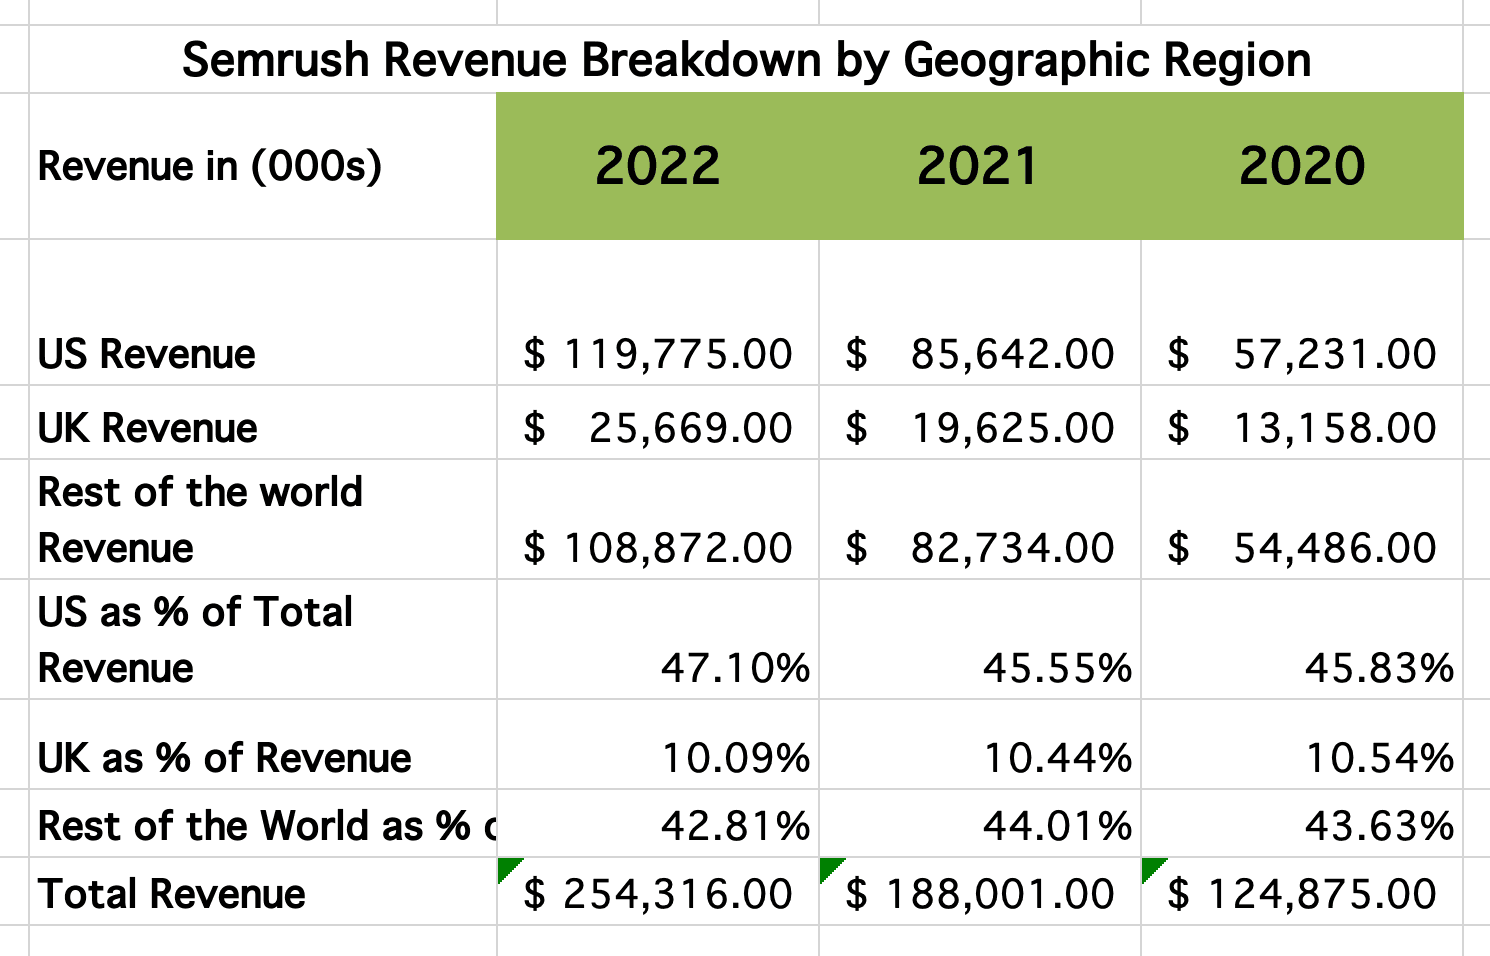Select Total Revenue 2020 value $124,875.00
This screenshot has width=1490, height=956.
point(1302,891)
